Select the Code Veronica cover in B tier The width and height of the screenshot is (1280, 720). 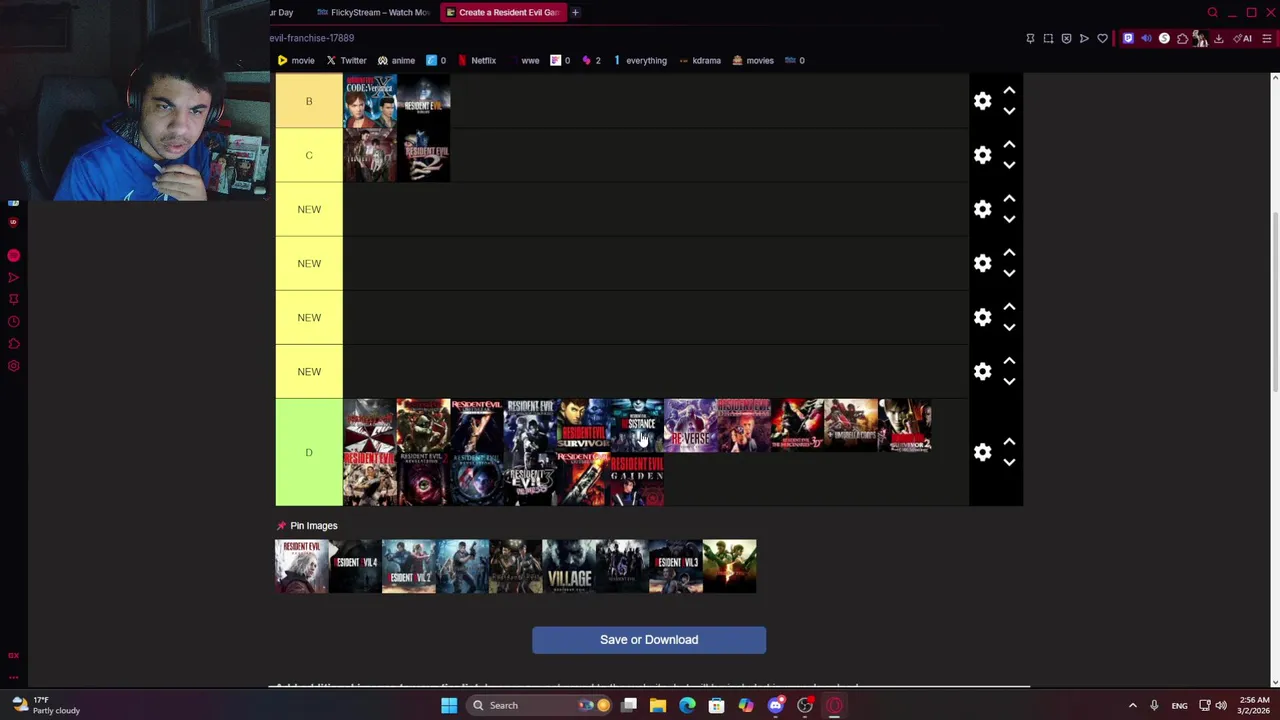point(370,101)
